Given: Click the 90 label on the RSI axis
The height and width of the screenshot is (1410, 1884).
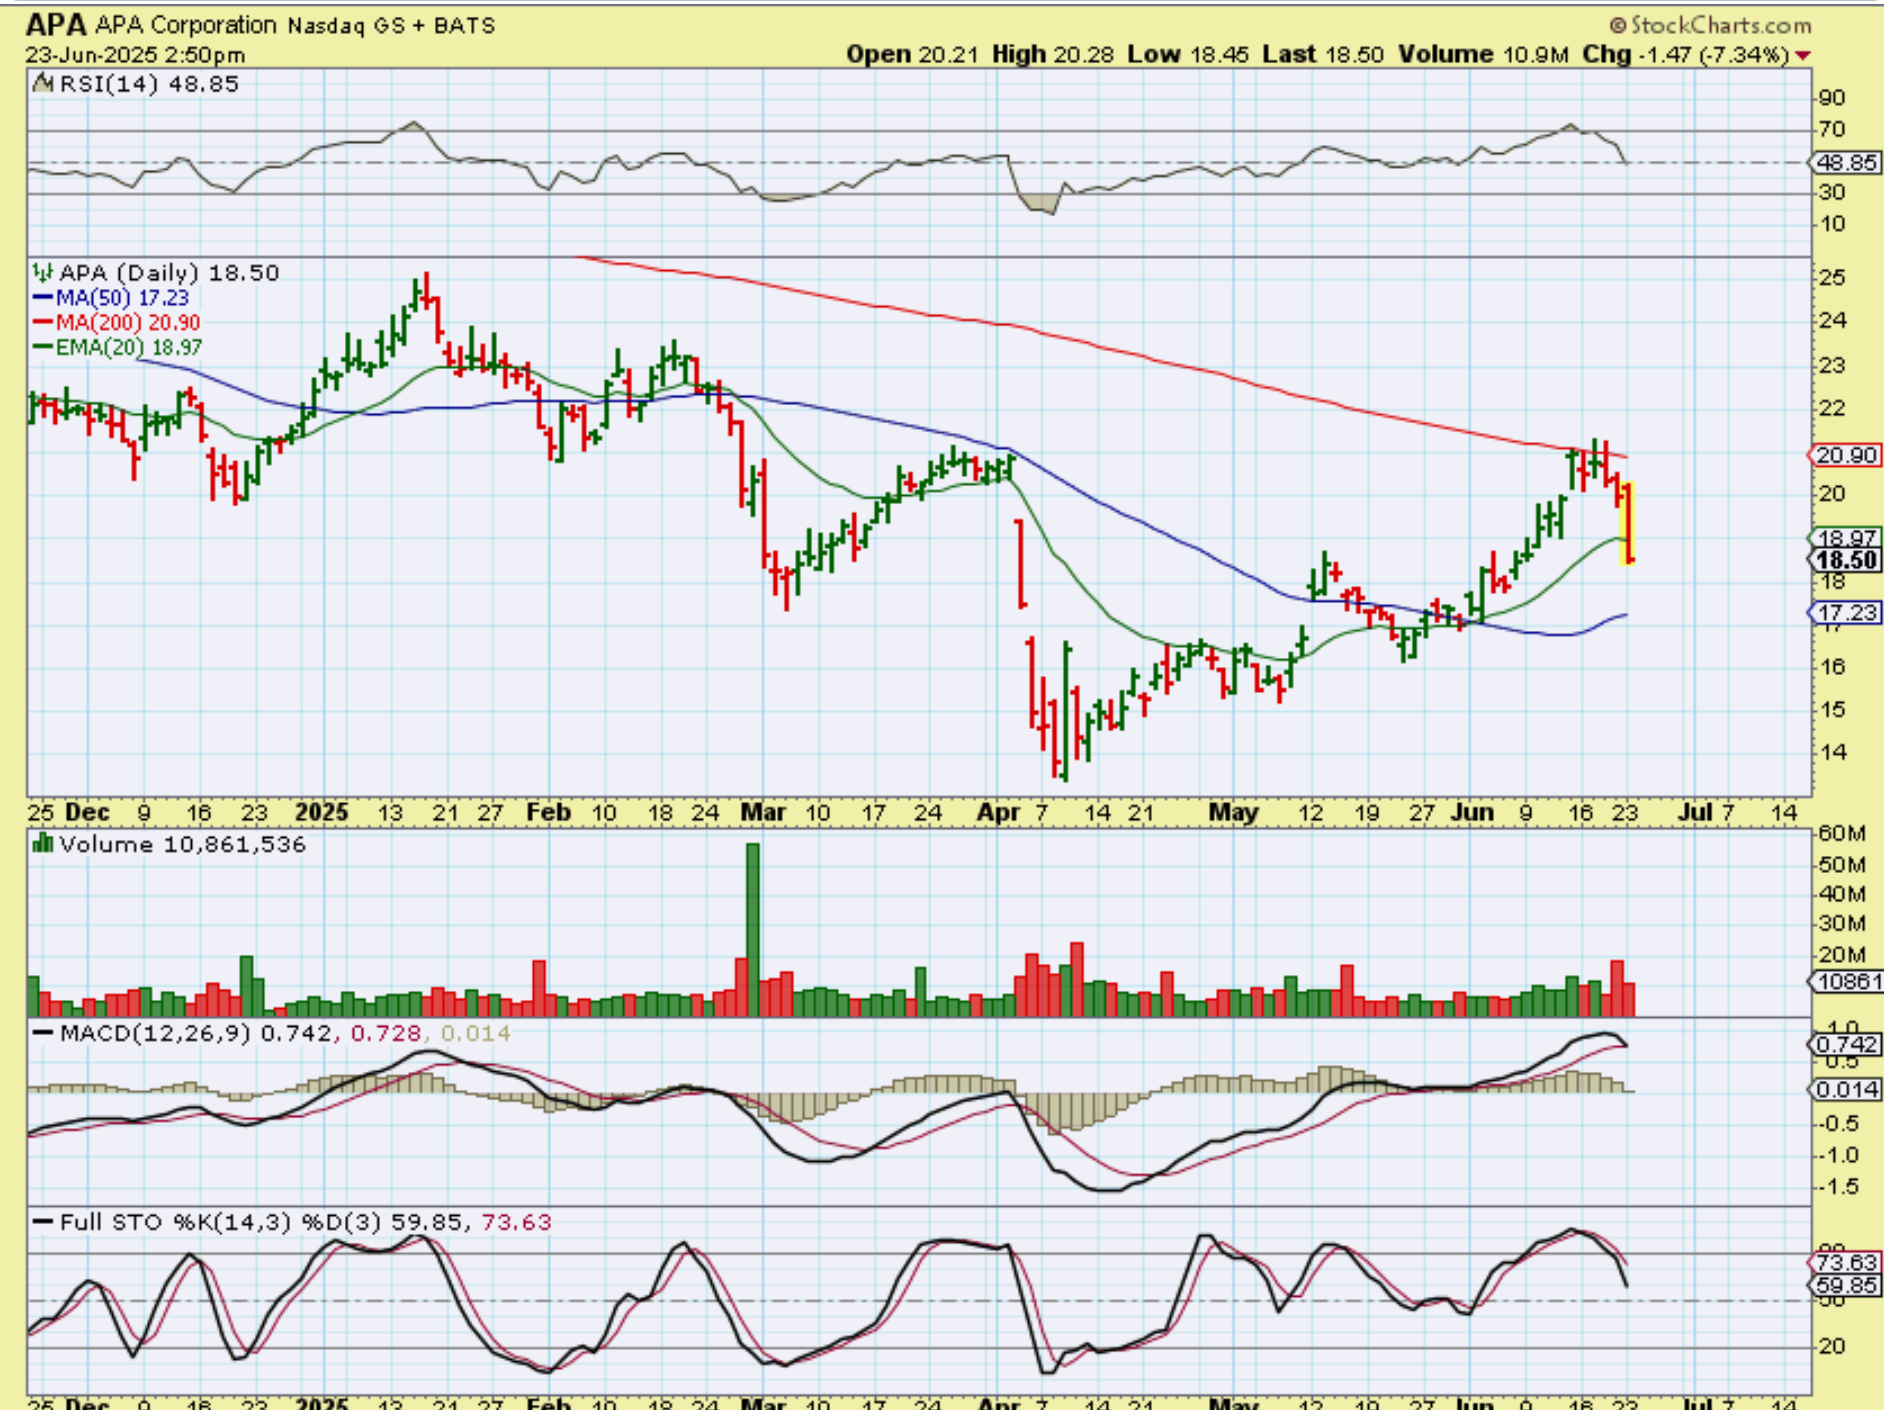Looking at the screenshot, I should [x=1832, y=98].
